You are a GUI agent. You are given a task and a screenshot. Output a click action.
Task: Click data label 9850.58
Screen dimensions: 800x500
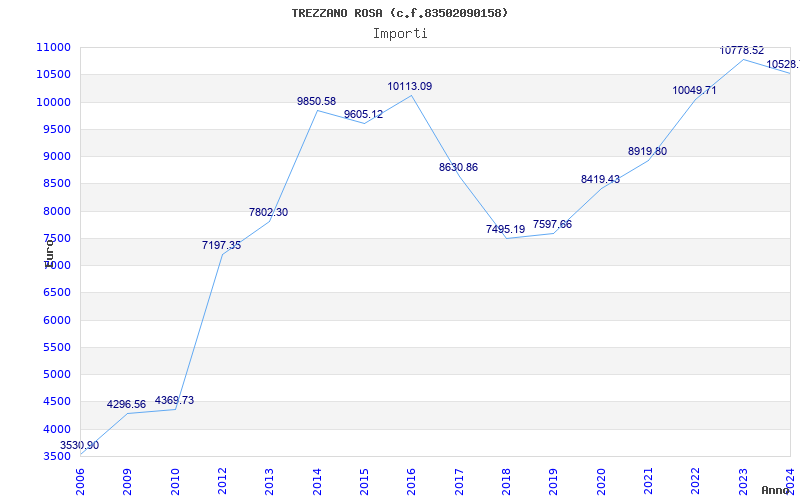coord(316,102)
